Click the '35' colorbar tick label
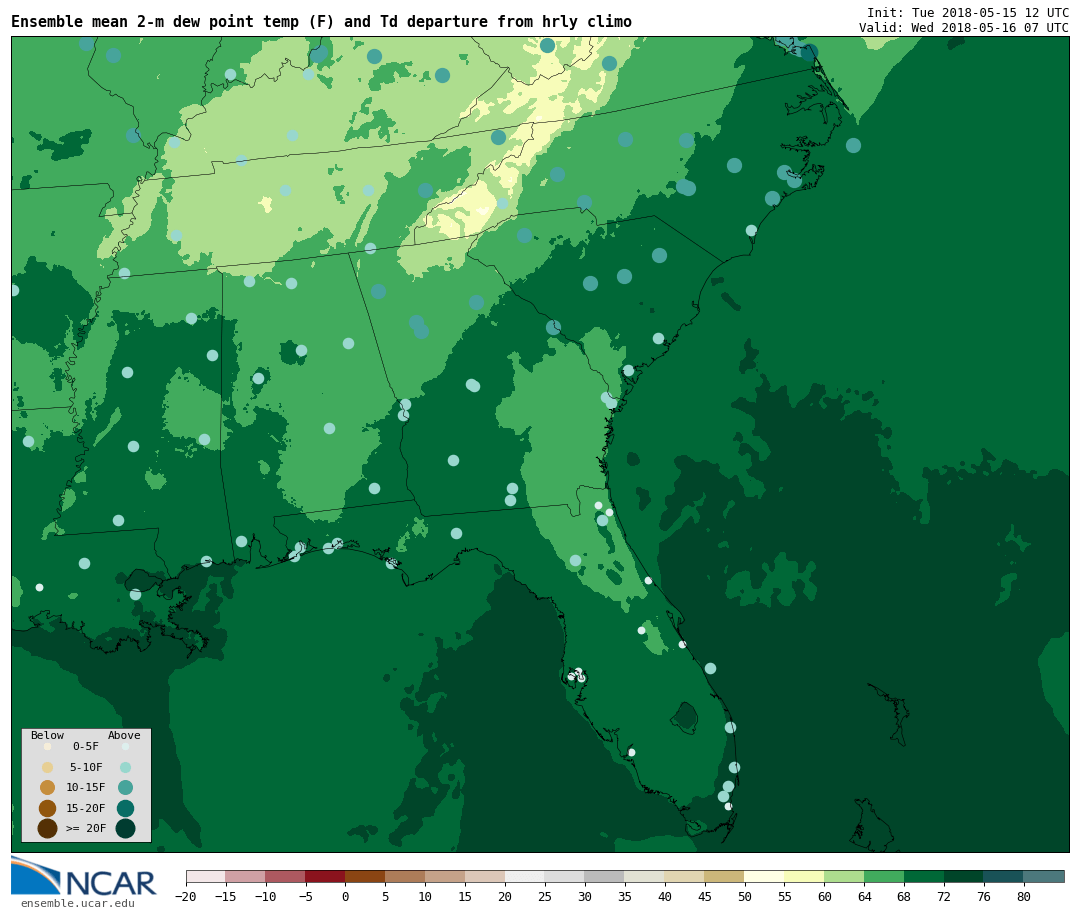 click(x=625, y=896)
